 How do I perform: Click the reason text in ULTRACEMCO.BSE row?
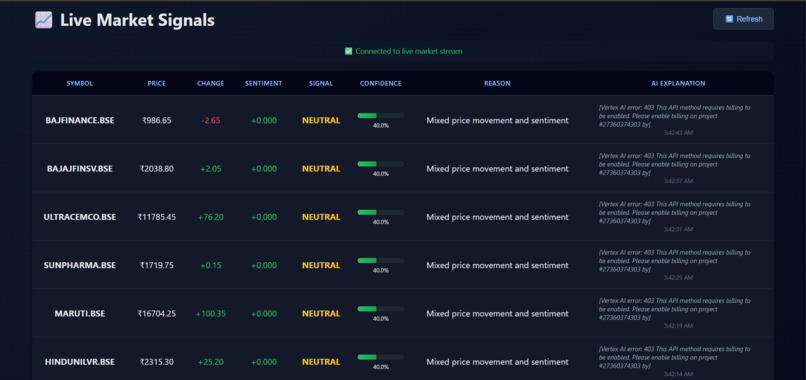[497, 218]
